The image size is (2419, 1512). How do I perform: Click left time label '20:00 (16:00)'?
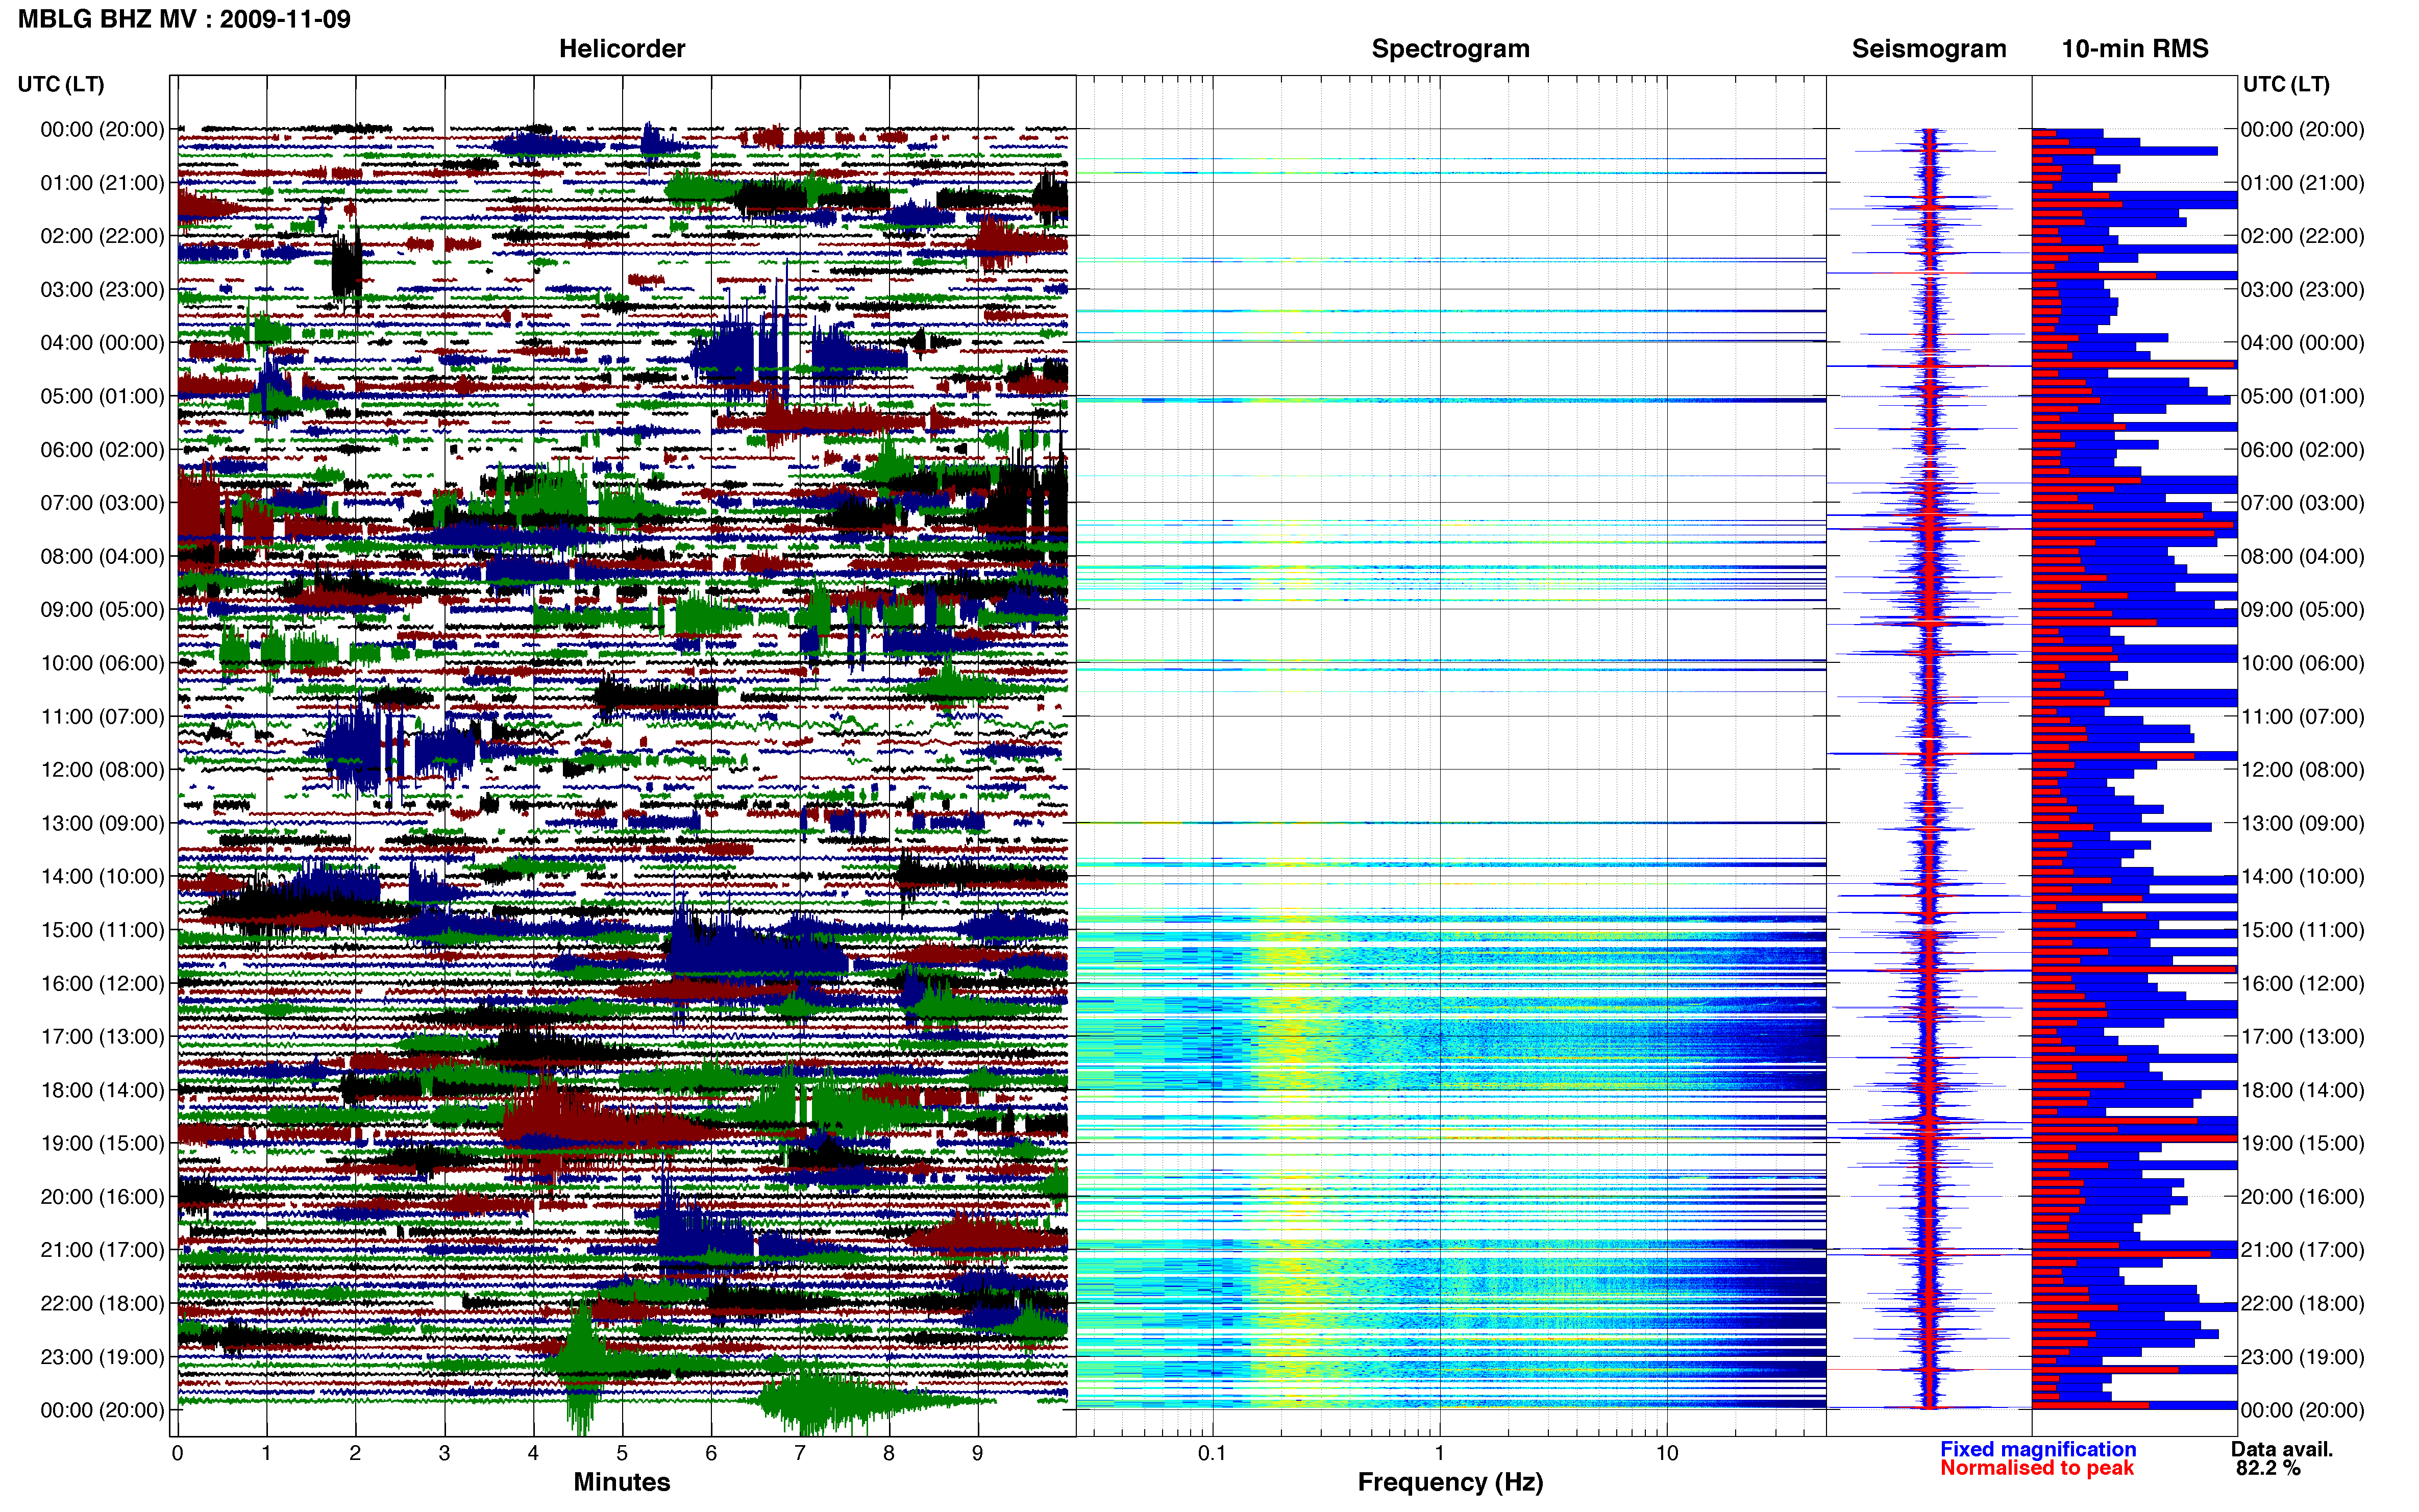click(x=102, y=1196)
